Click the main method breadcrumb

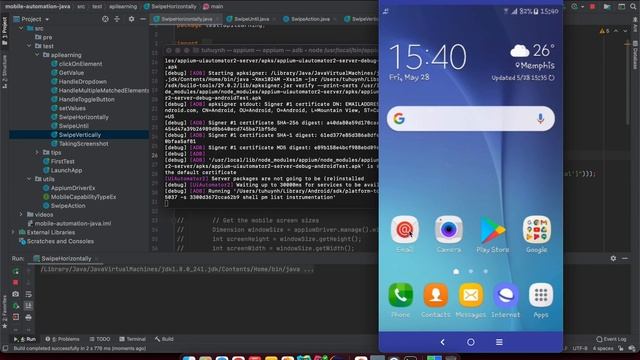click(213, 7)
